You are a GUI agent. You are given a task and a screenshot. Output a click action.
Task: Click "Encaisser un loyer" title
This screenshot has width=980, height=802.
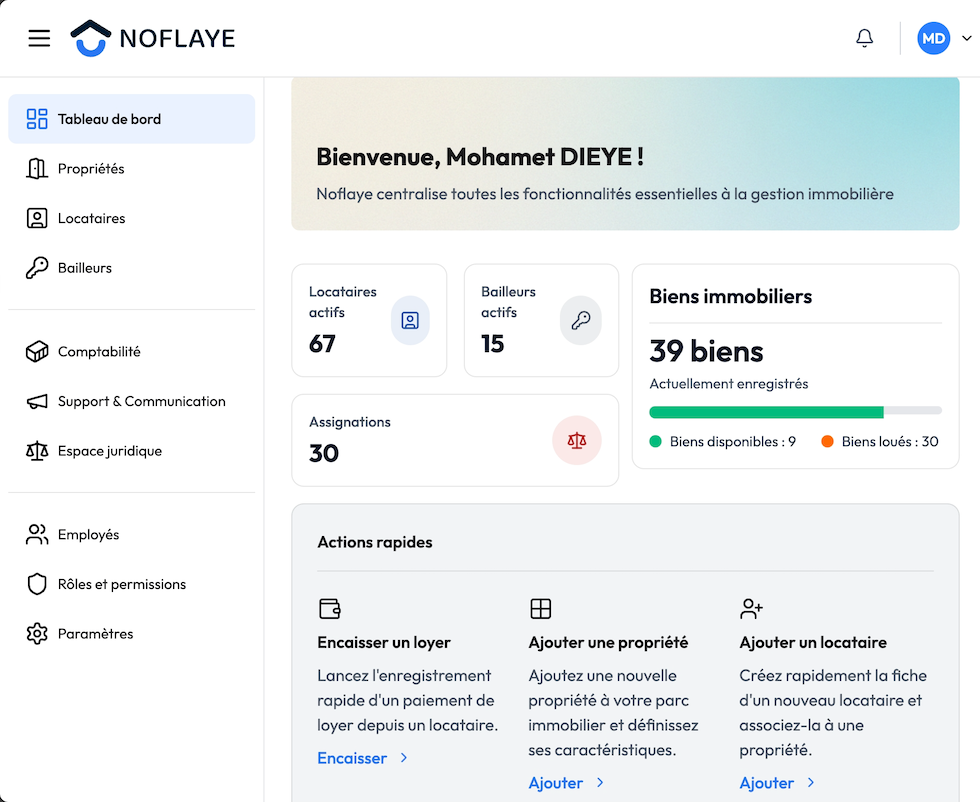click(384, 643)
